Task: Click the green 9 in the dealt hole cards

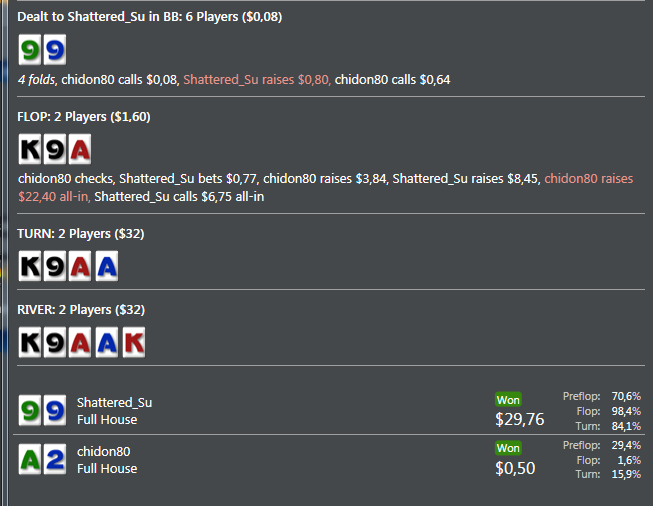Action: [30, 50]
